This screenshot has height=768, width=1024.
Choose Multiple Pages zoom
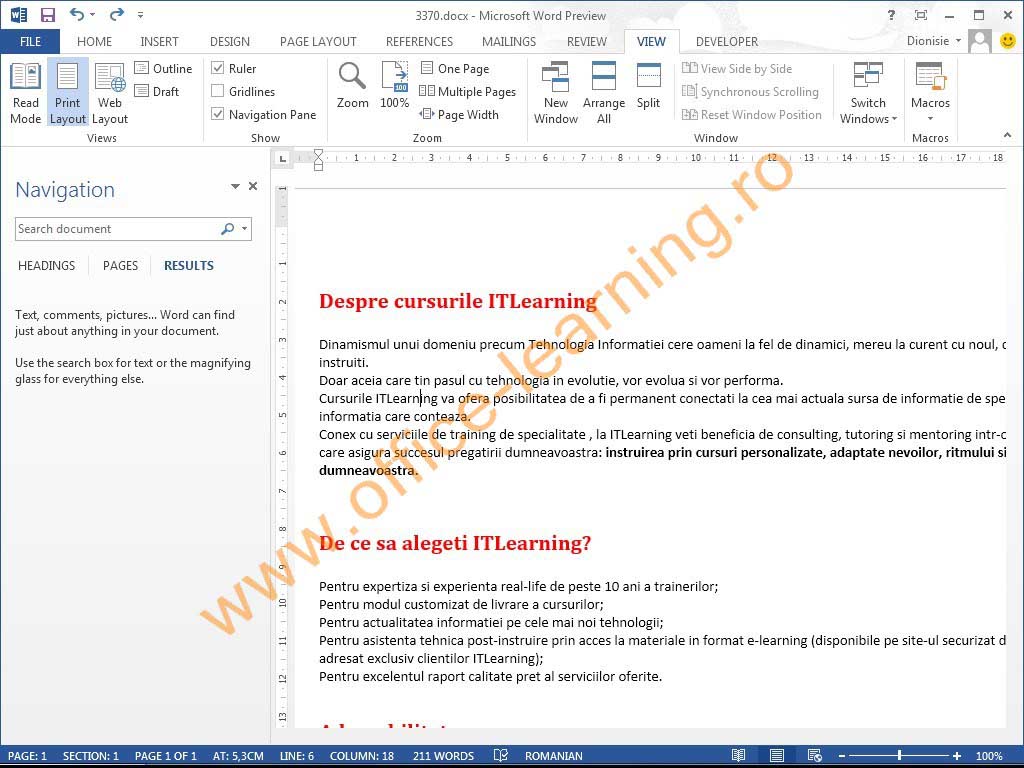(468, 91)
